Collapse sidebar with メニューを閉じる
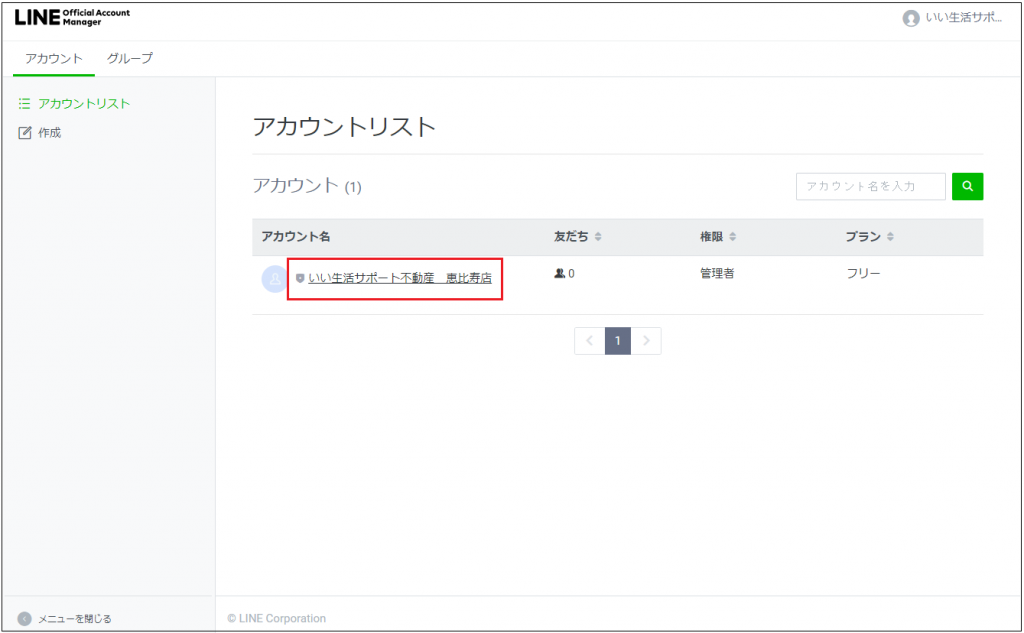Image resolution: width=1024 pixels, height=633 pixels. 74,619
